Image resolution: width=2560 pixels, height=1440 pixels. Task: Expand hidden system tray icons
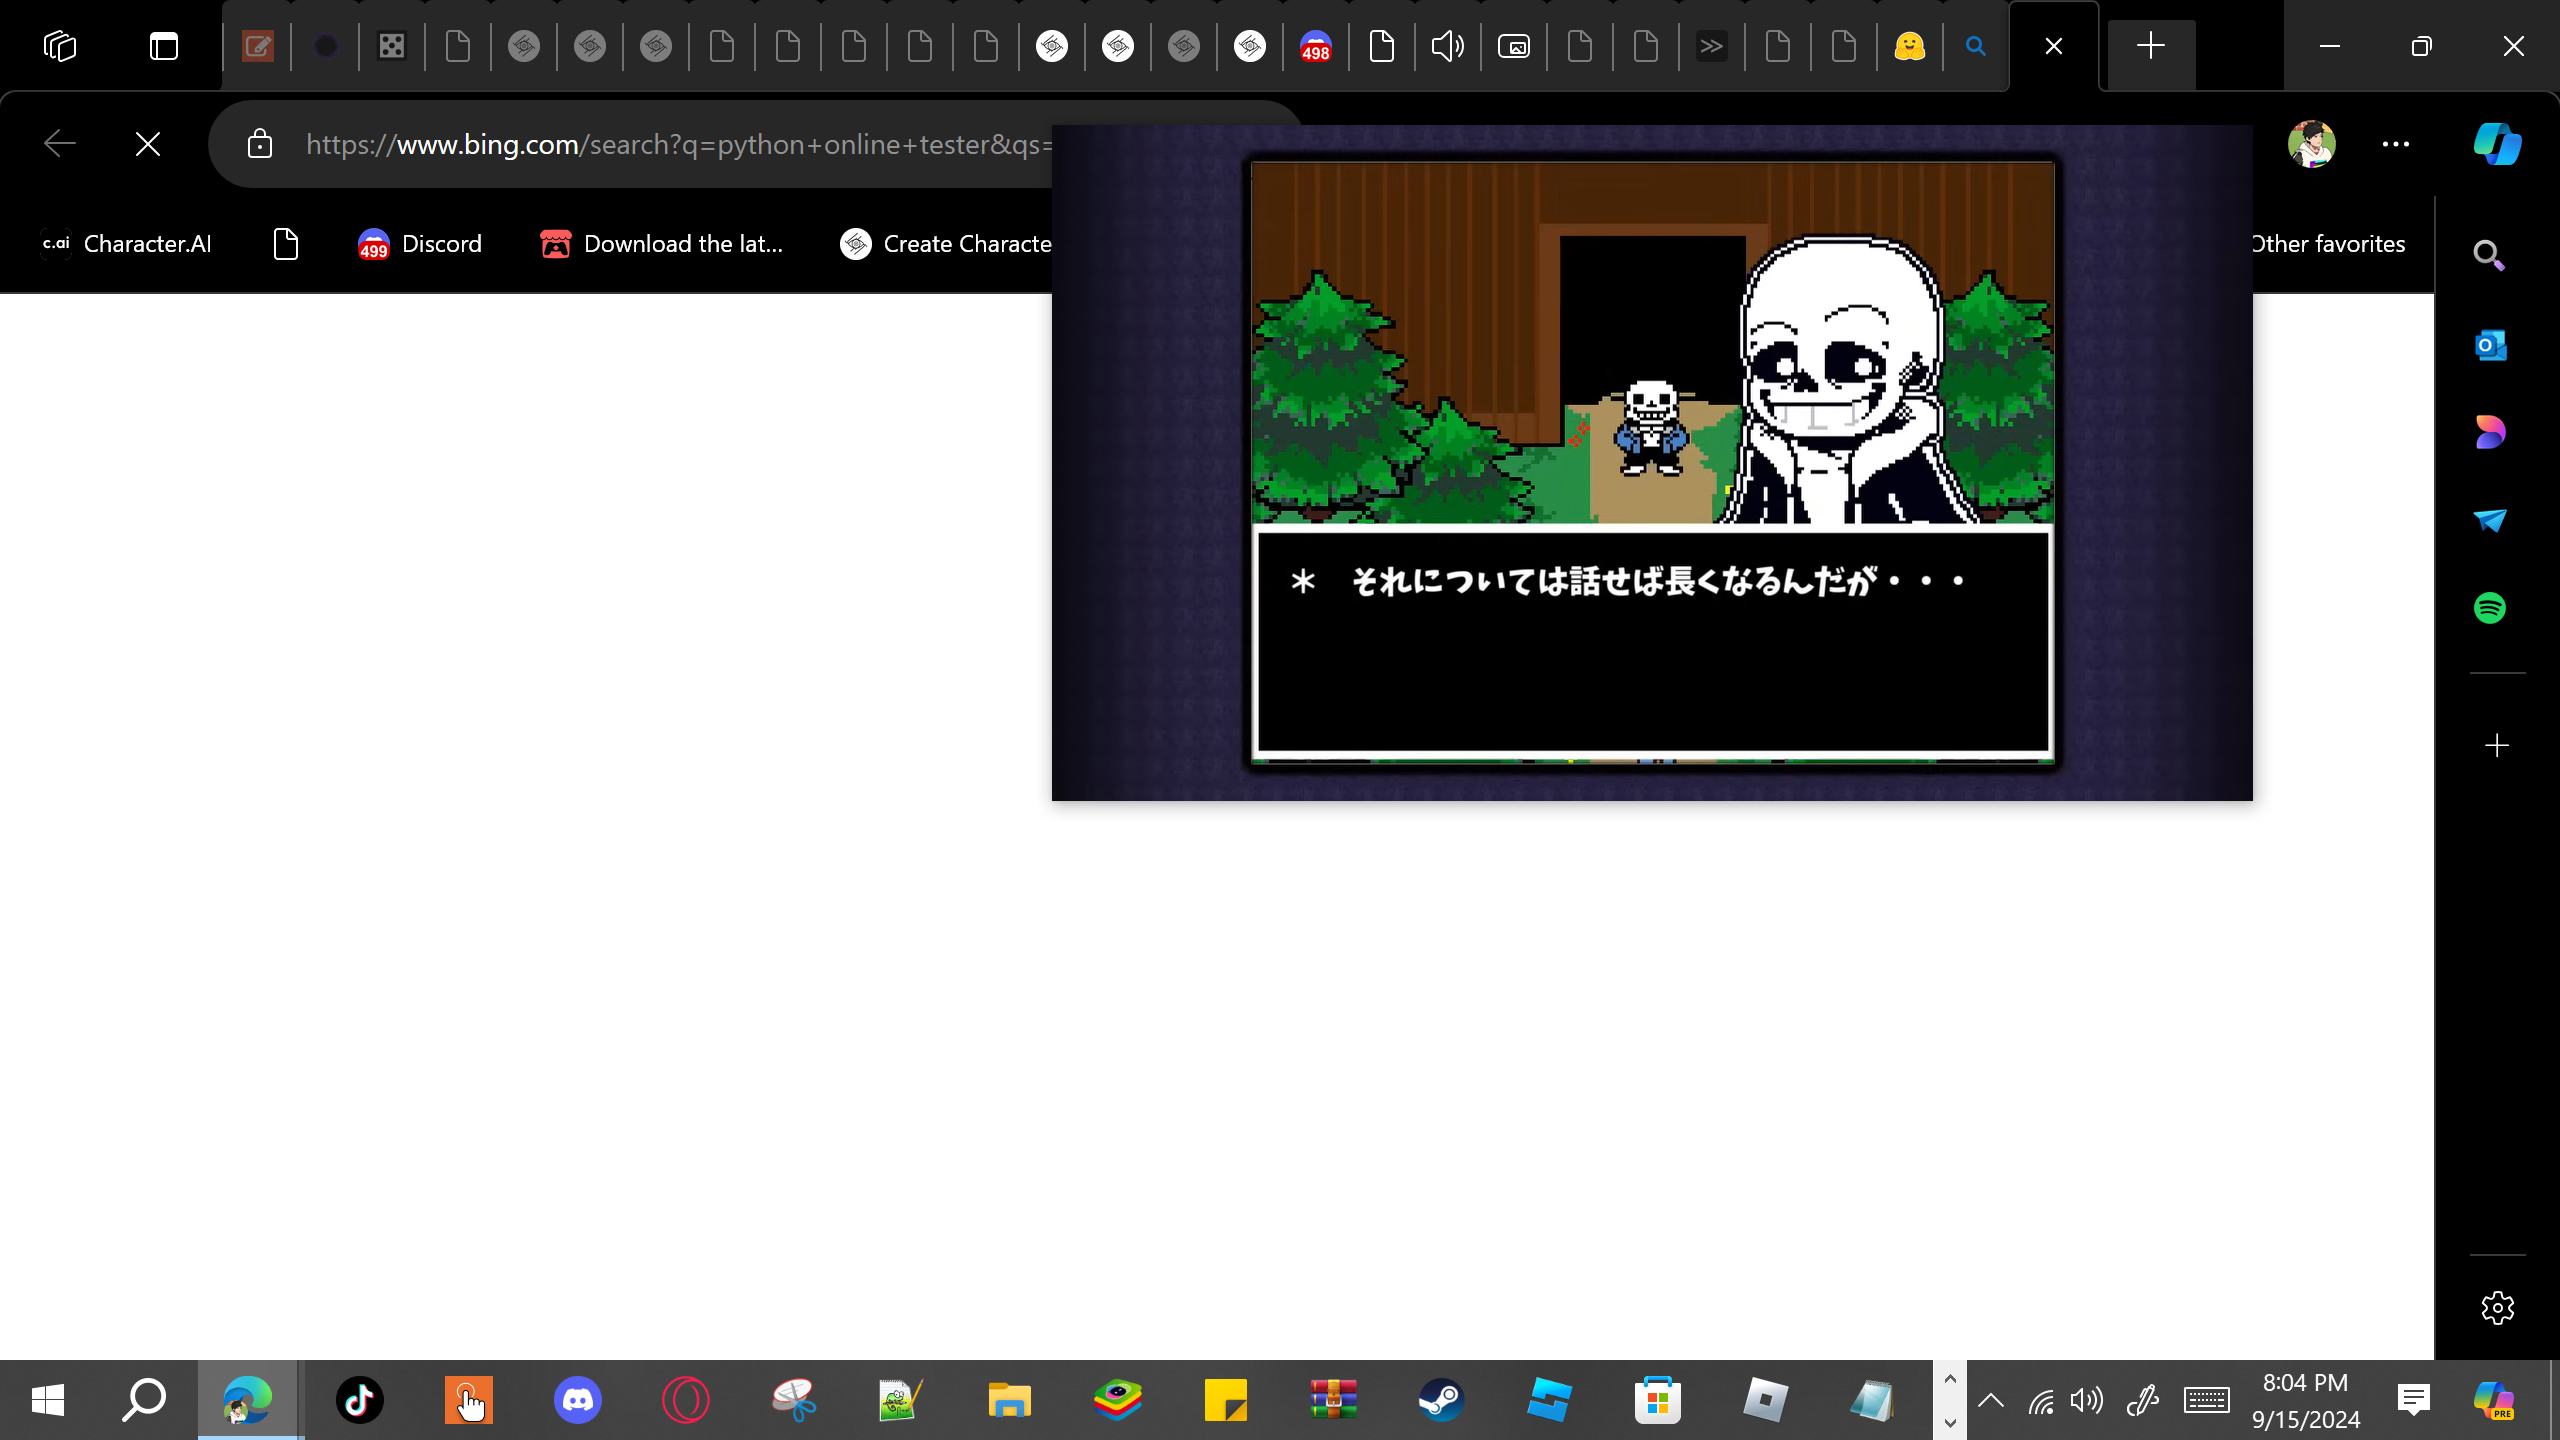click(x=1990, y=1400)
